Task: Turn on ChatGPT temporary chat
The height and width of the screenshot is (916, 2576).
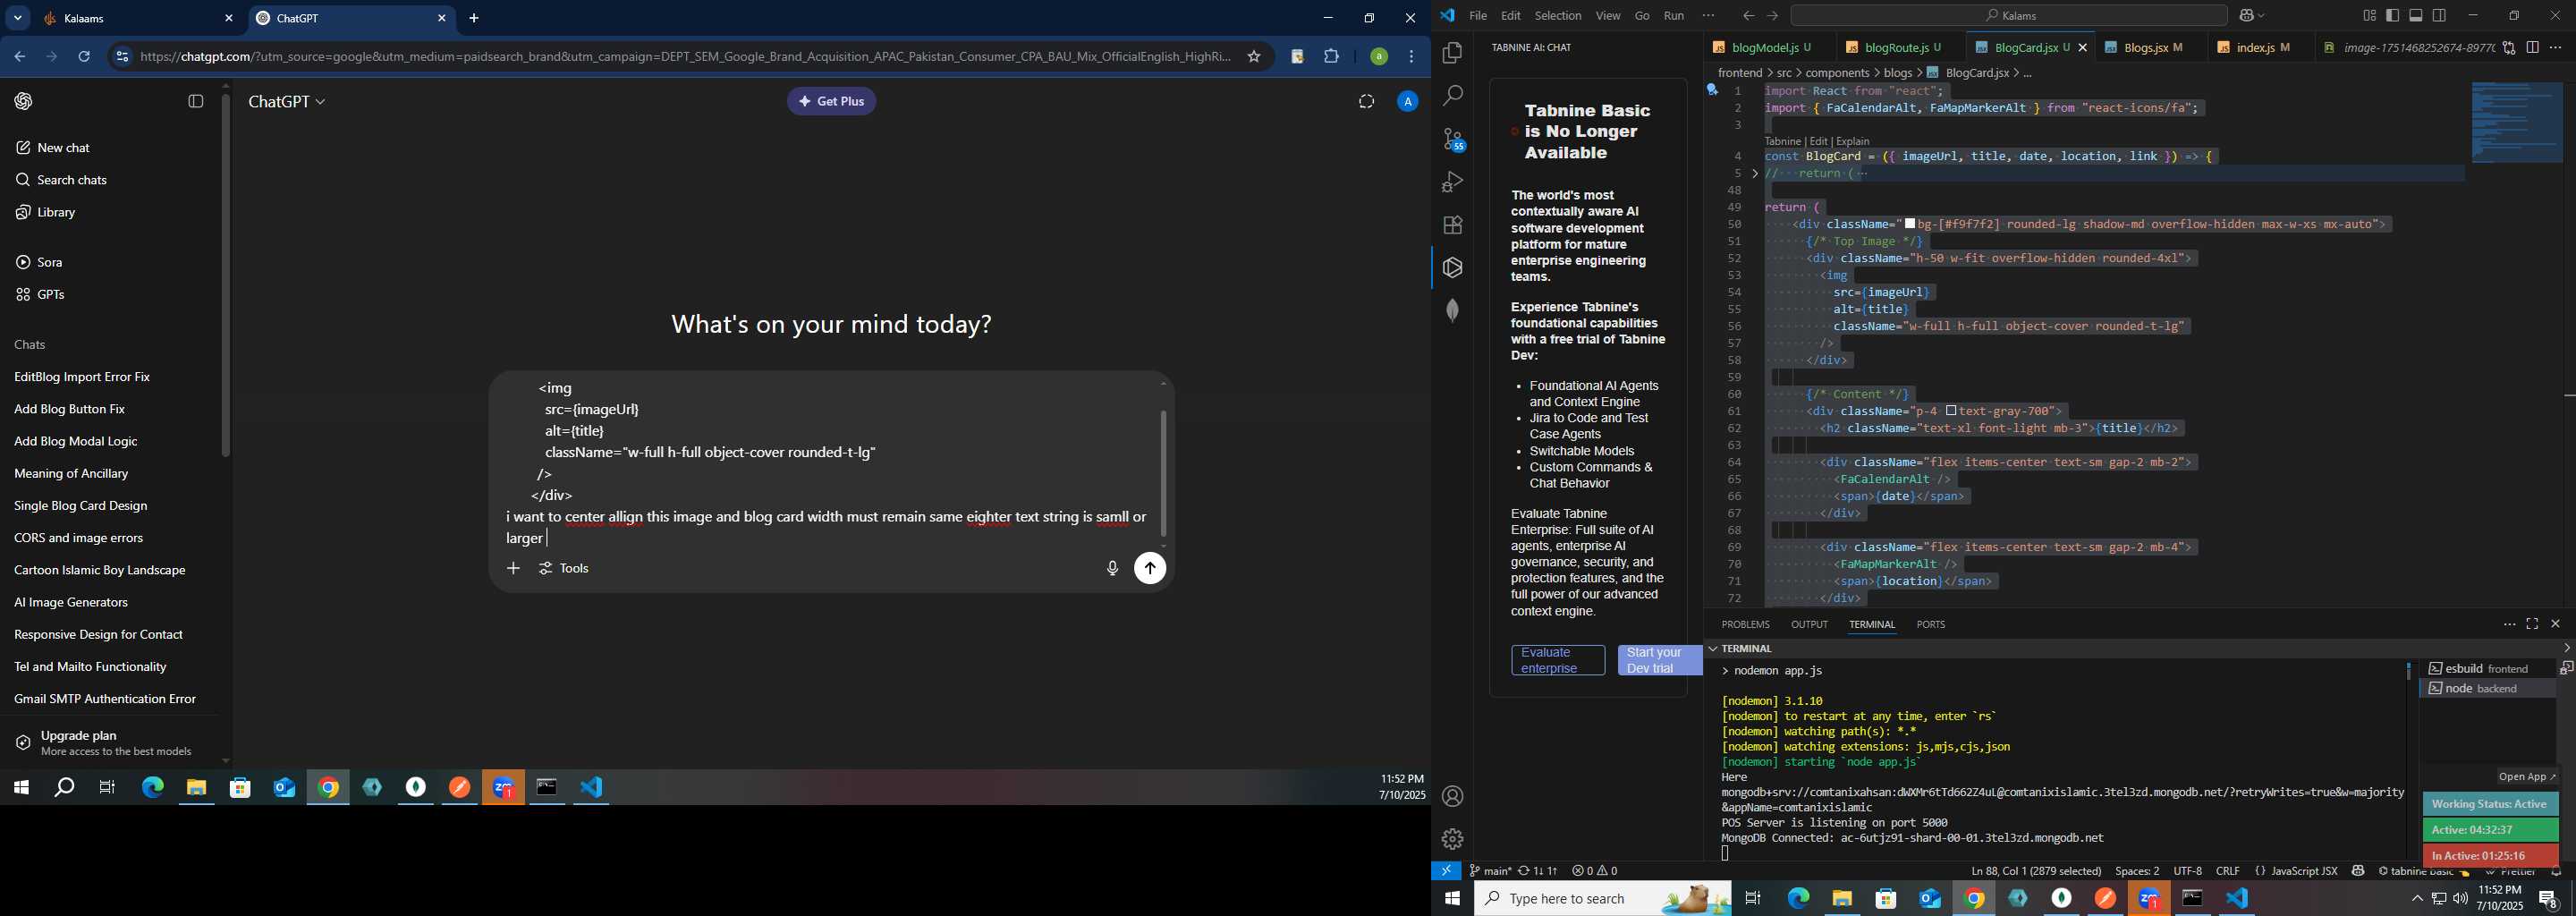Action: click(1366, 101)
